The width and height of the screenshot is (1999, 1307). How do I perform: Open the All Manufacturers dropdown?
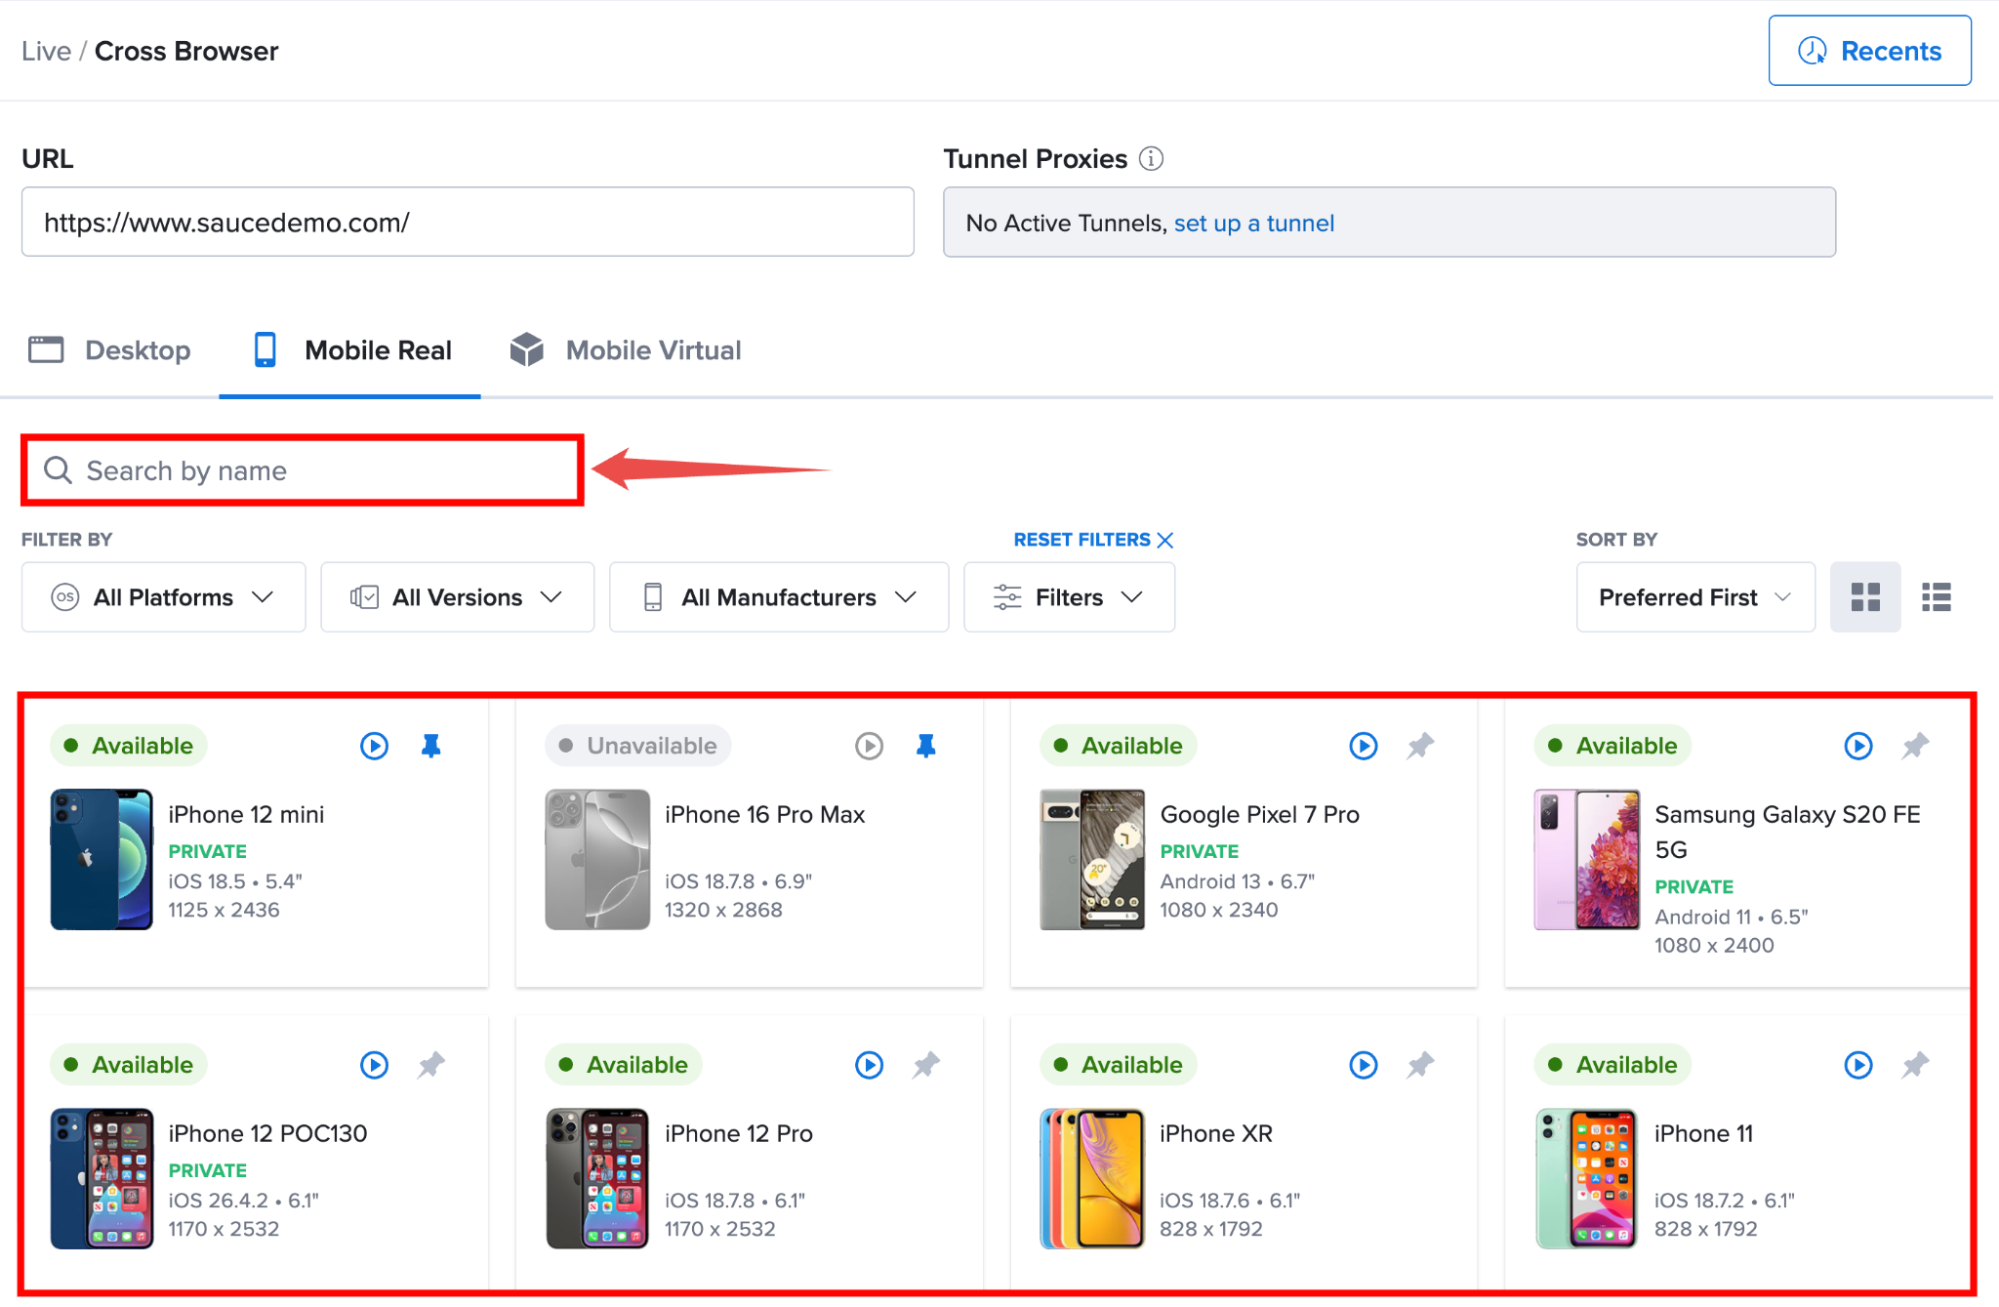[778, 597]
